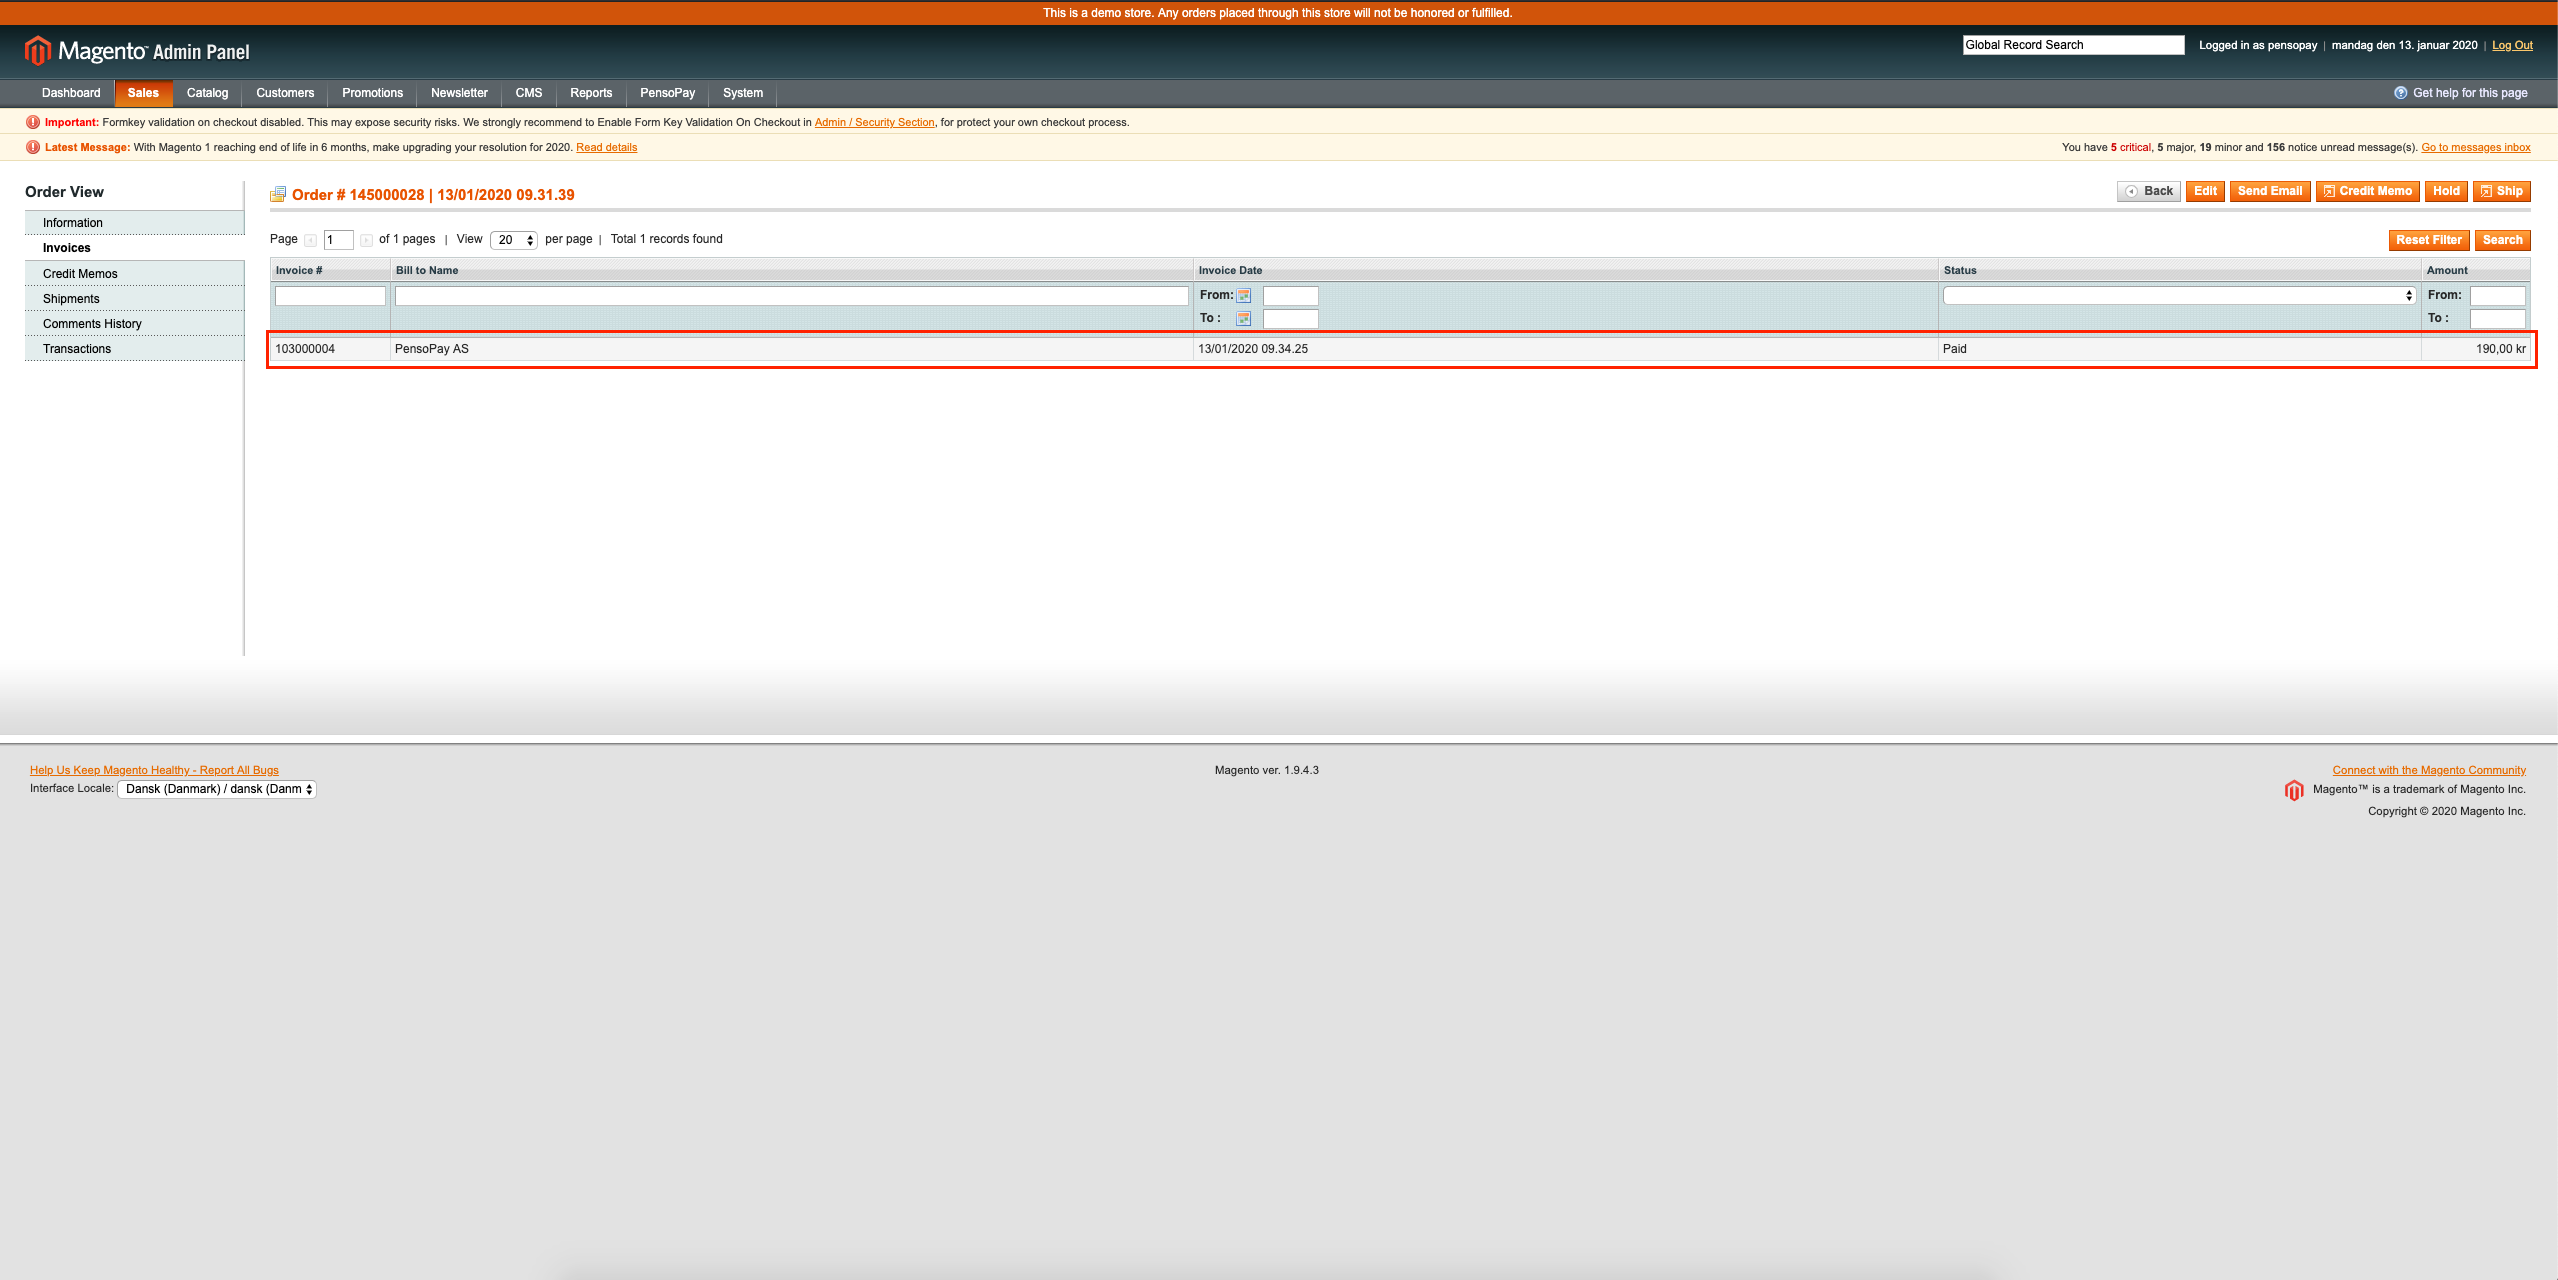Image resolution: width=2558 pixels, height=1280 pixels.
Task: Focus the Amount From field
Action: tap(2497, 296)
